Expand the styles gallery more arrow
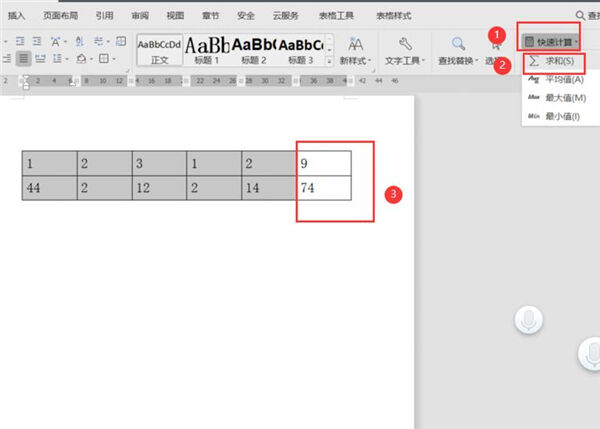 329,61
